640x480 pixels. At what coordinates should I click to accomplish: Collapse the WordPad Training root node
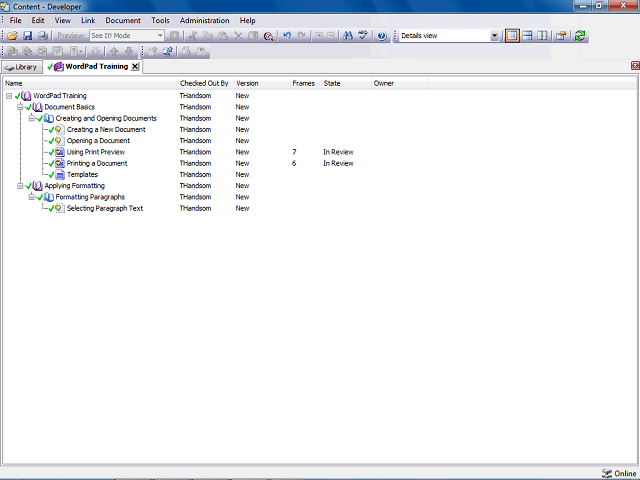click(x=9, y=96)
